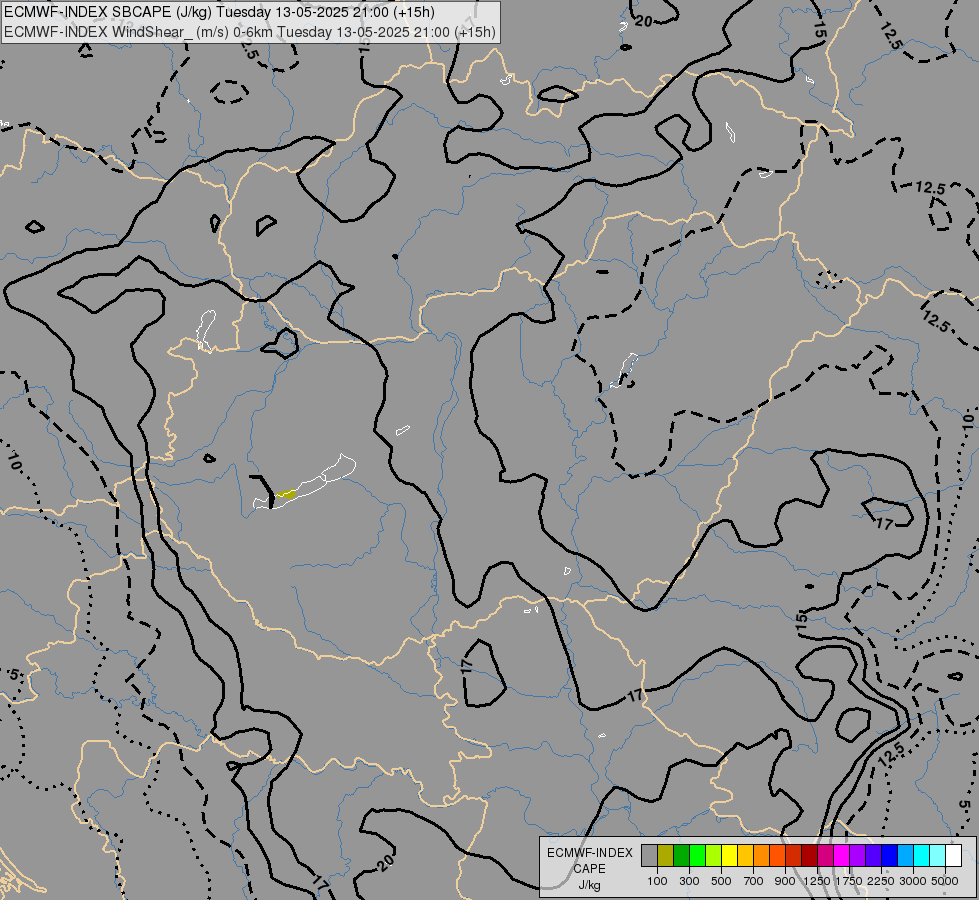Click the 300 legend value
This screenshot has height=900, width=979.
689,881
